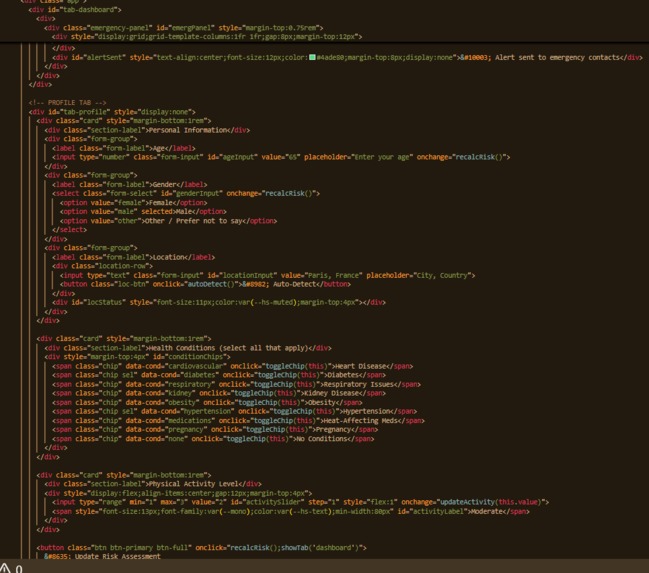
Task: Click the PROFILE TAB comment line
Action: [x=67, y=103]
